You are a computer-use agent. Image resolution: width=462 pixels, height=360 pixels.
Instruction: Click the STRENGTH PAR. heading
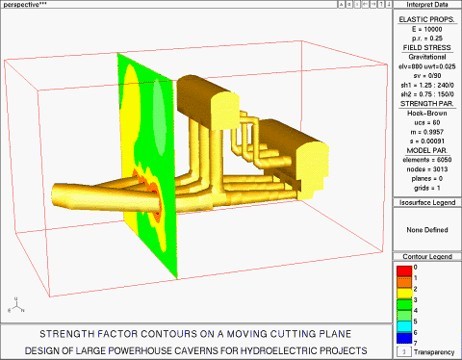point(427,104)
